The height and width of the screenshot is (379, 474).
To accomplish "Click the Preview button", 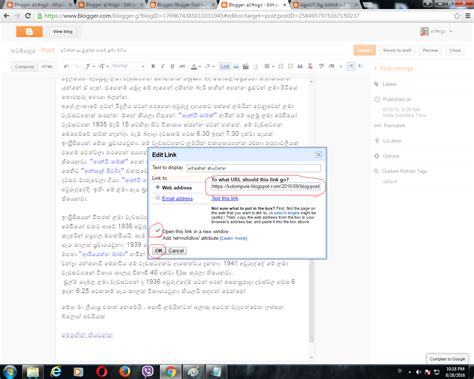I will coord(430,50).
